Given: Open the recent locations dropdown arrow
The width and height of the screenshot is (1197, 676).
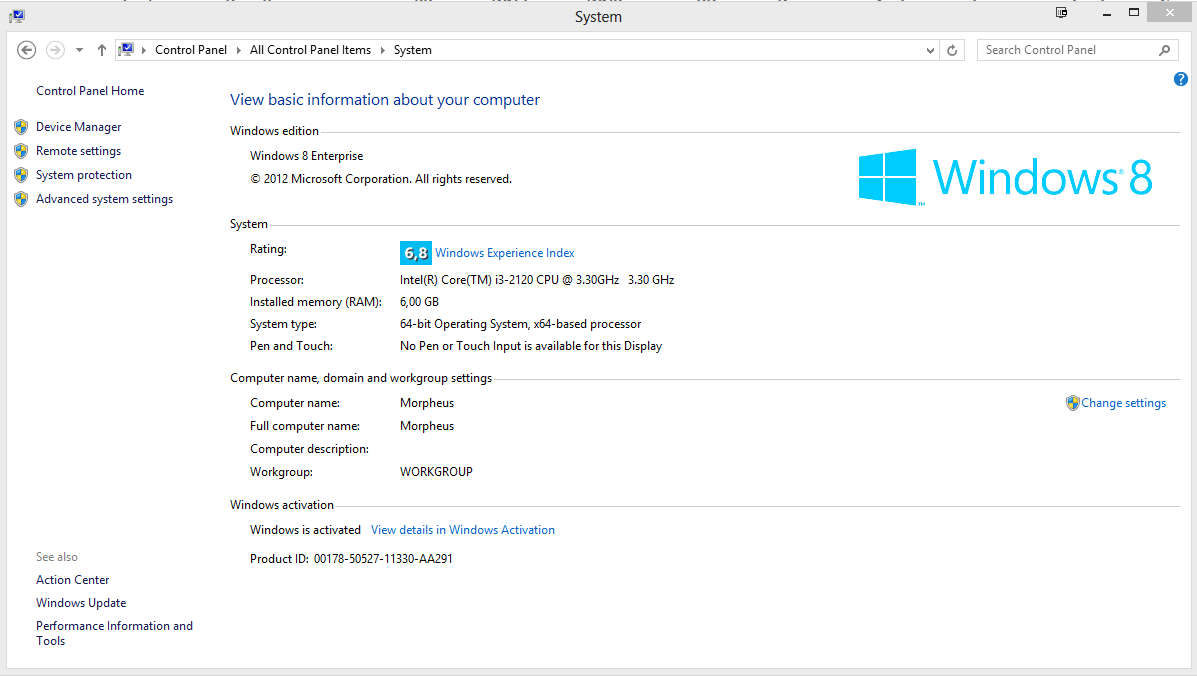Looking at the screenshot, I should pos(79,50).
